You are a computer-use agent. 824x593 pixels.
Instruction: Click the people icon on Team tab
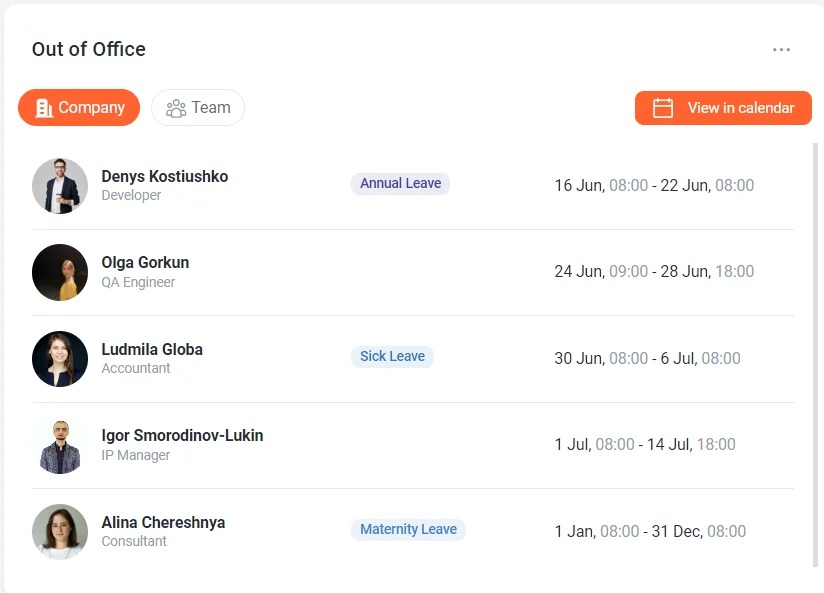coord(176,108)
